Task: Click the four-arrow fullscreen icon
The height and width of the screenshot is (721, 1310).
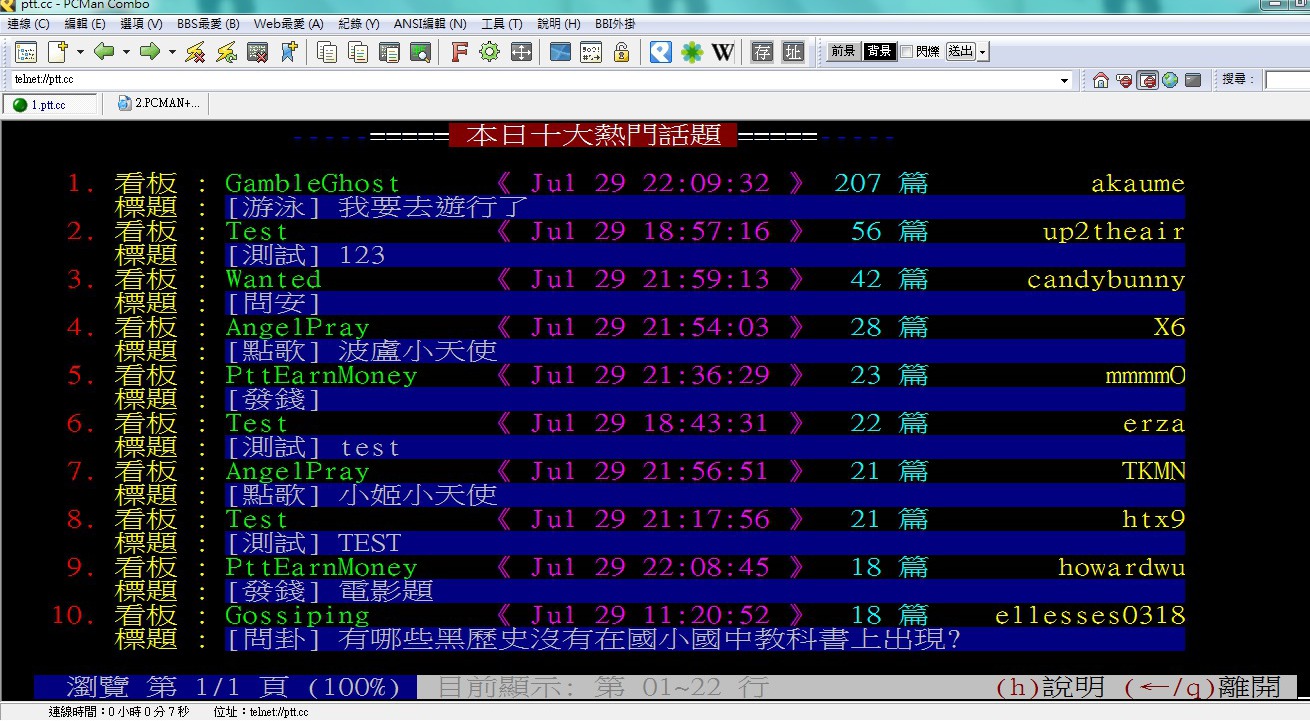Action: (x=521, y=52)
